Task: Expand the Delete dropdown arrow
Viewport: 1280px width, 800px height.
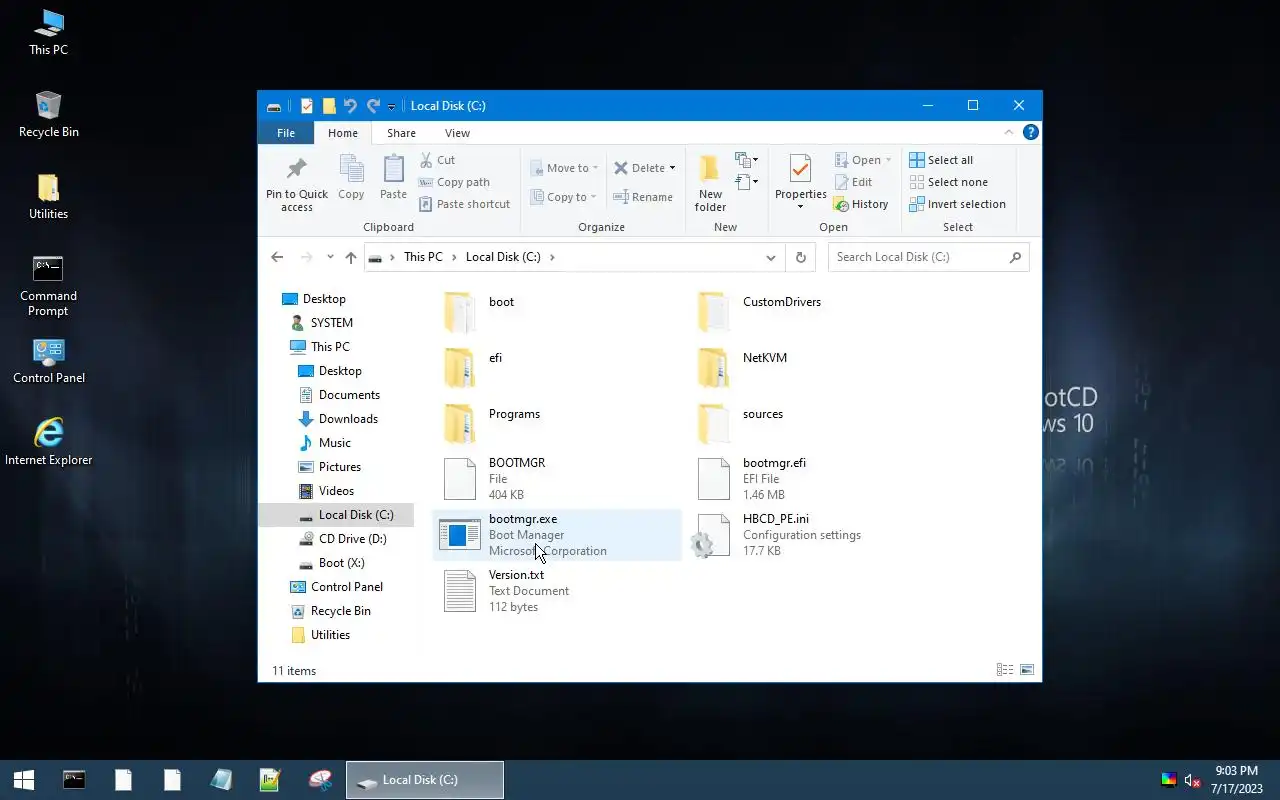Action: 672,168
